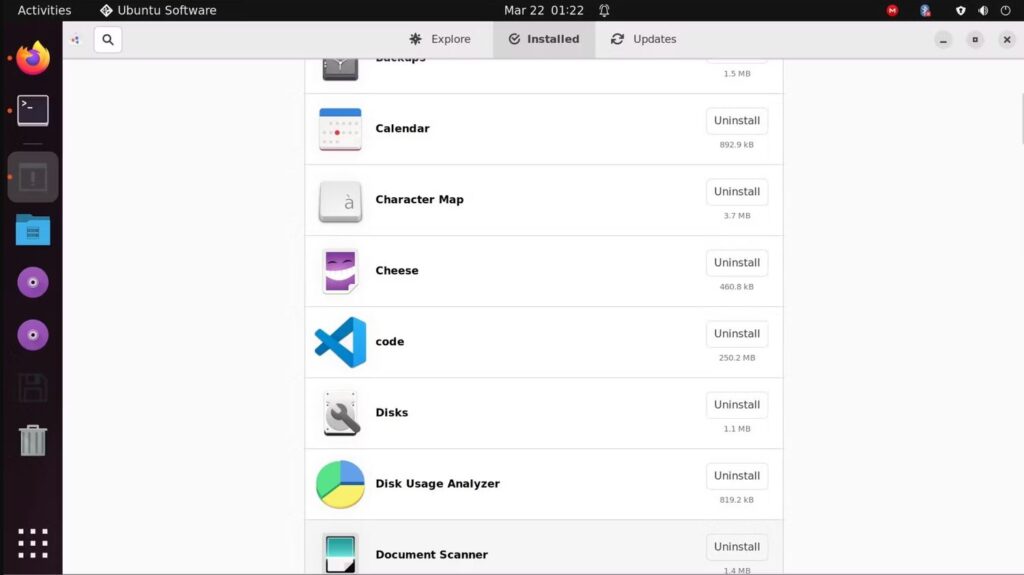Open Files manager from the dock
This screenshot has height=575, width=1024.
pyautogui.click(x=33, y=229)
